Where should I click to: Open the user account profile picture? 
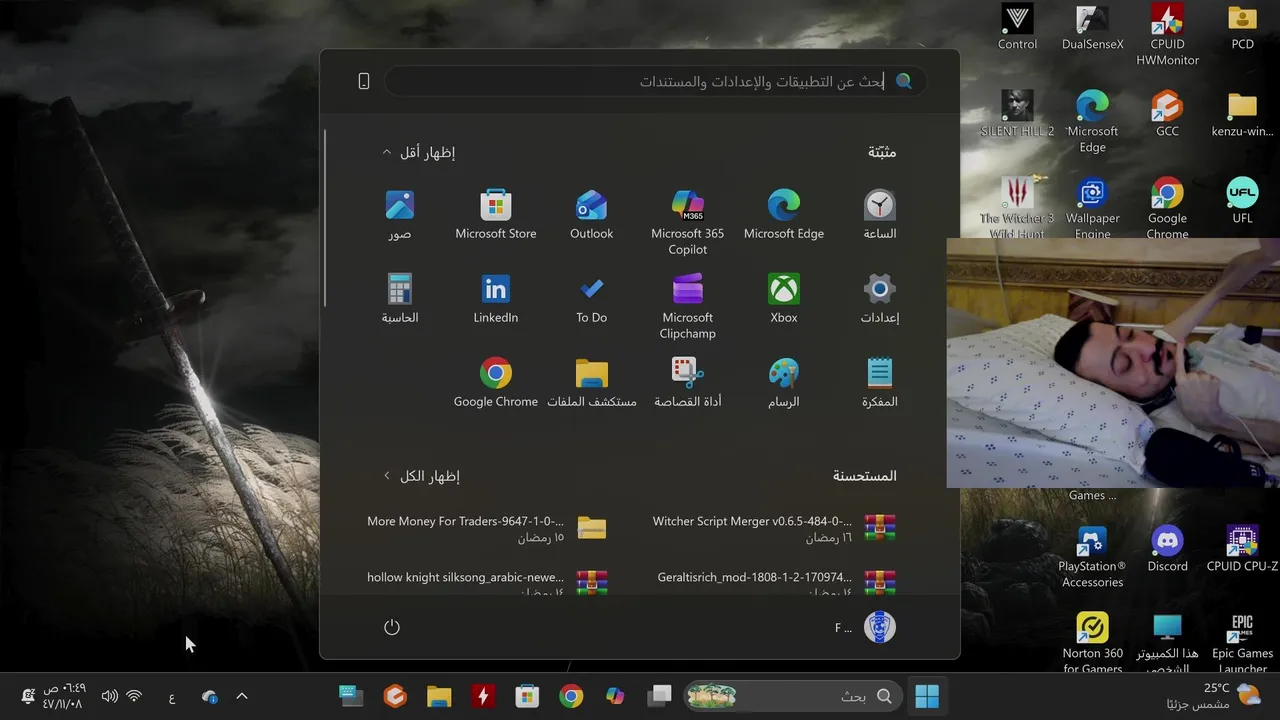pyautogui.click(x=880, y=627)
